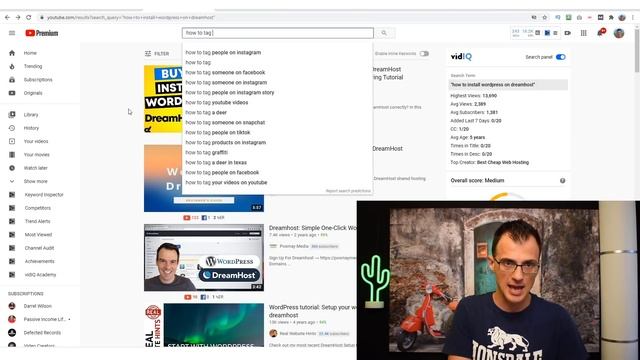Click the browser forward arrow
Screen dimensions: 640x360
pyautogui.click(x=18, y=18)
